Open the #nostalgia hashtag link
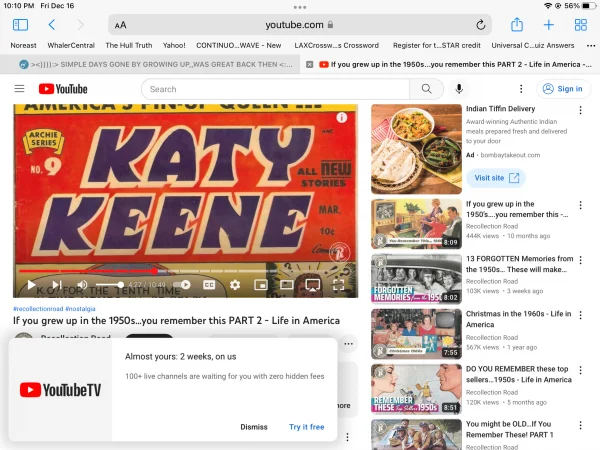 point(80,308)
